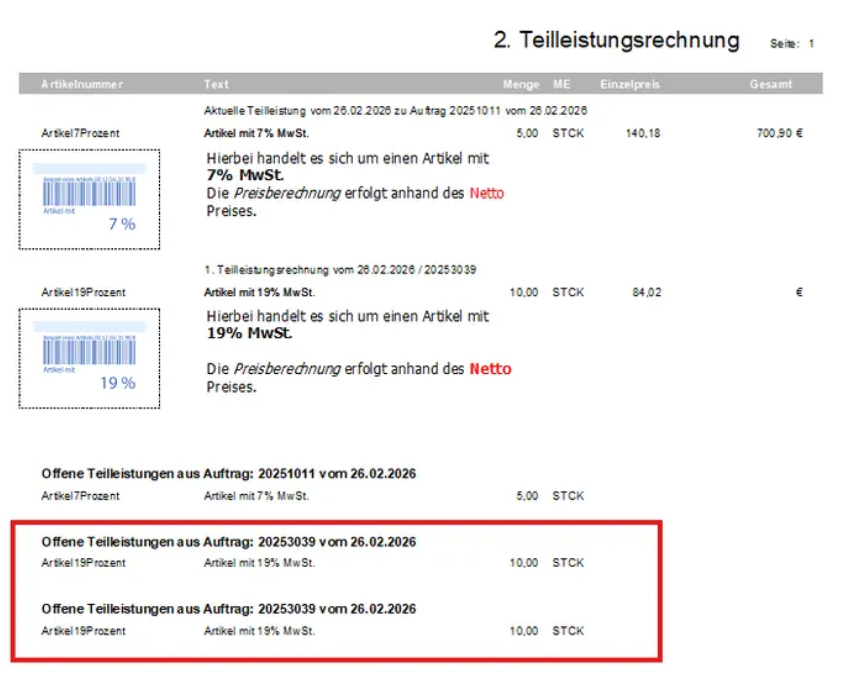Select the Offene Teilleistungen heading for Auftrag 20251011
The height and width of the screenshot is (676, 843).
(228, 473)
